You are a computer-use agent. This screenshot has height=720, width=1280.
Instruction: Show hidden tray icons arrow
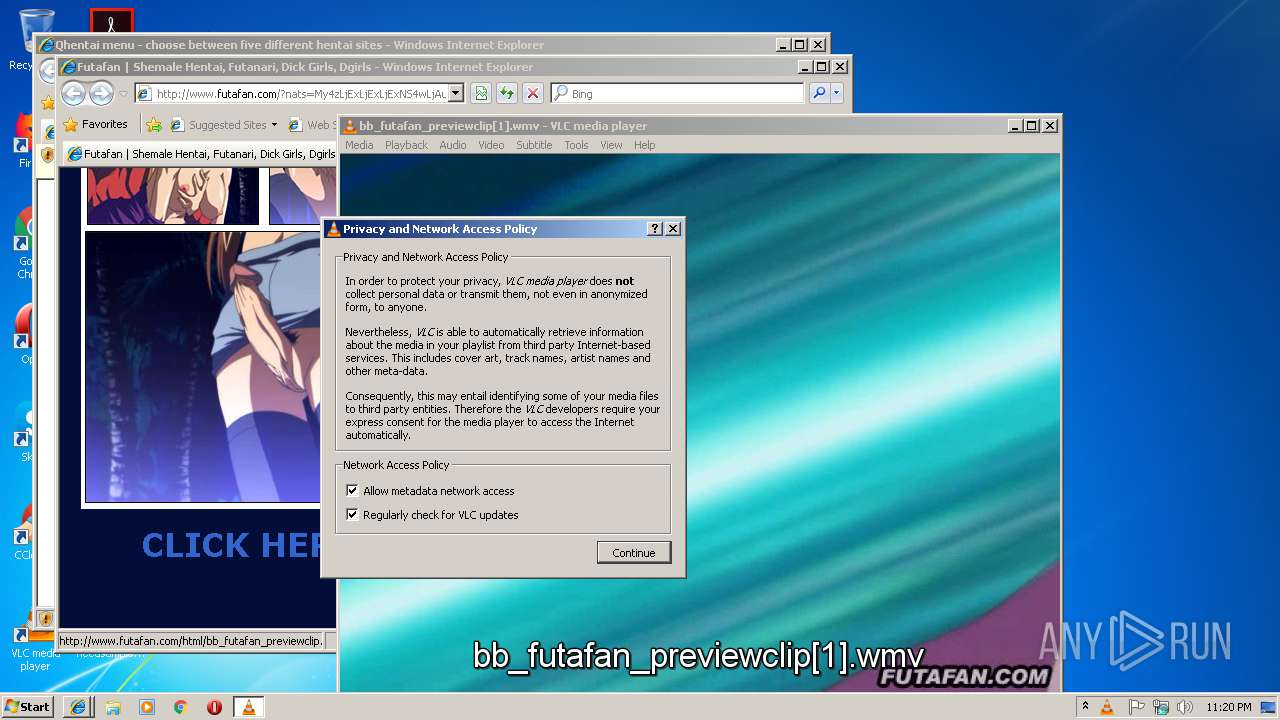point(1085,707)
